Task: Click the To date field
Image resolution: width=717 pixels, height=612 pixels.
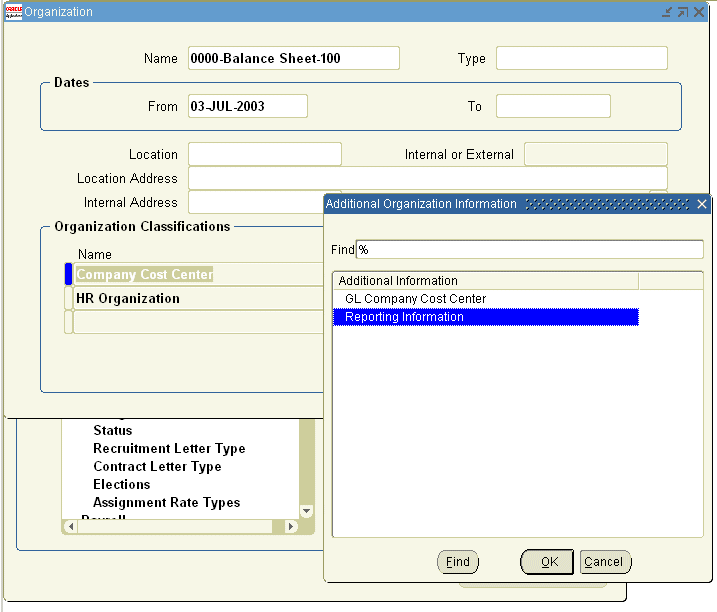Action: point(553,106)
